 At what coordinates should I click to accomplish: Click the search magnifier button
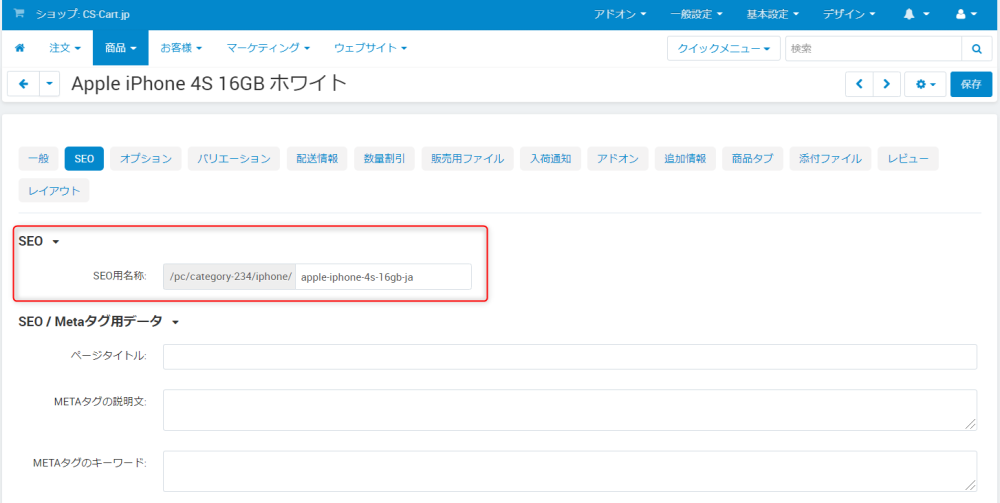click(976, 48)
